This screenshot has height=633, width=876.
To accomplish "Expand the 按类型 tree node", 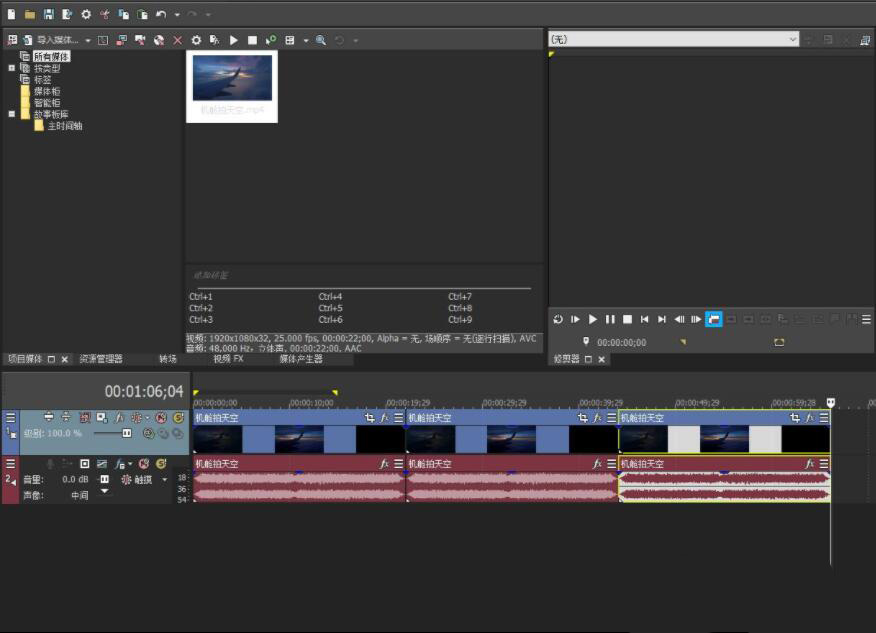I will point(12,68).
